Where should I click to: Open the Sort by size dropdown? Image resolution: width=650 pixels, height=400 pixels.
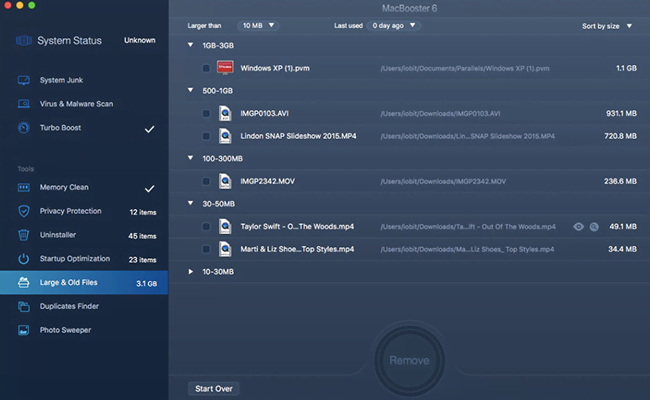click(x=606, y=26)
